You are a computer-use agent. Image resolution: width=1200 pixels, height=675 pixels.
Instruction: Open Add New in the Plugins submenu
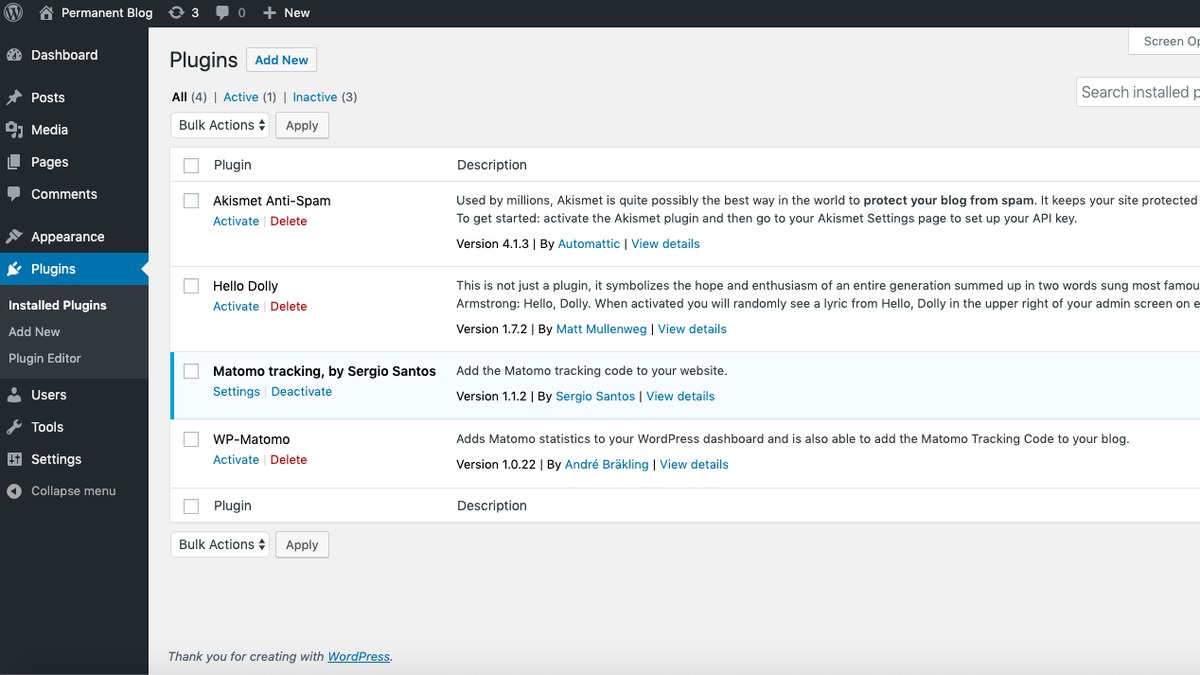(x=34, y=332)
